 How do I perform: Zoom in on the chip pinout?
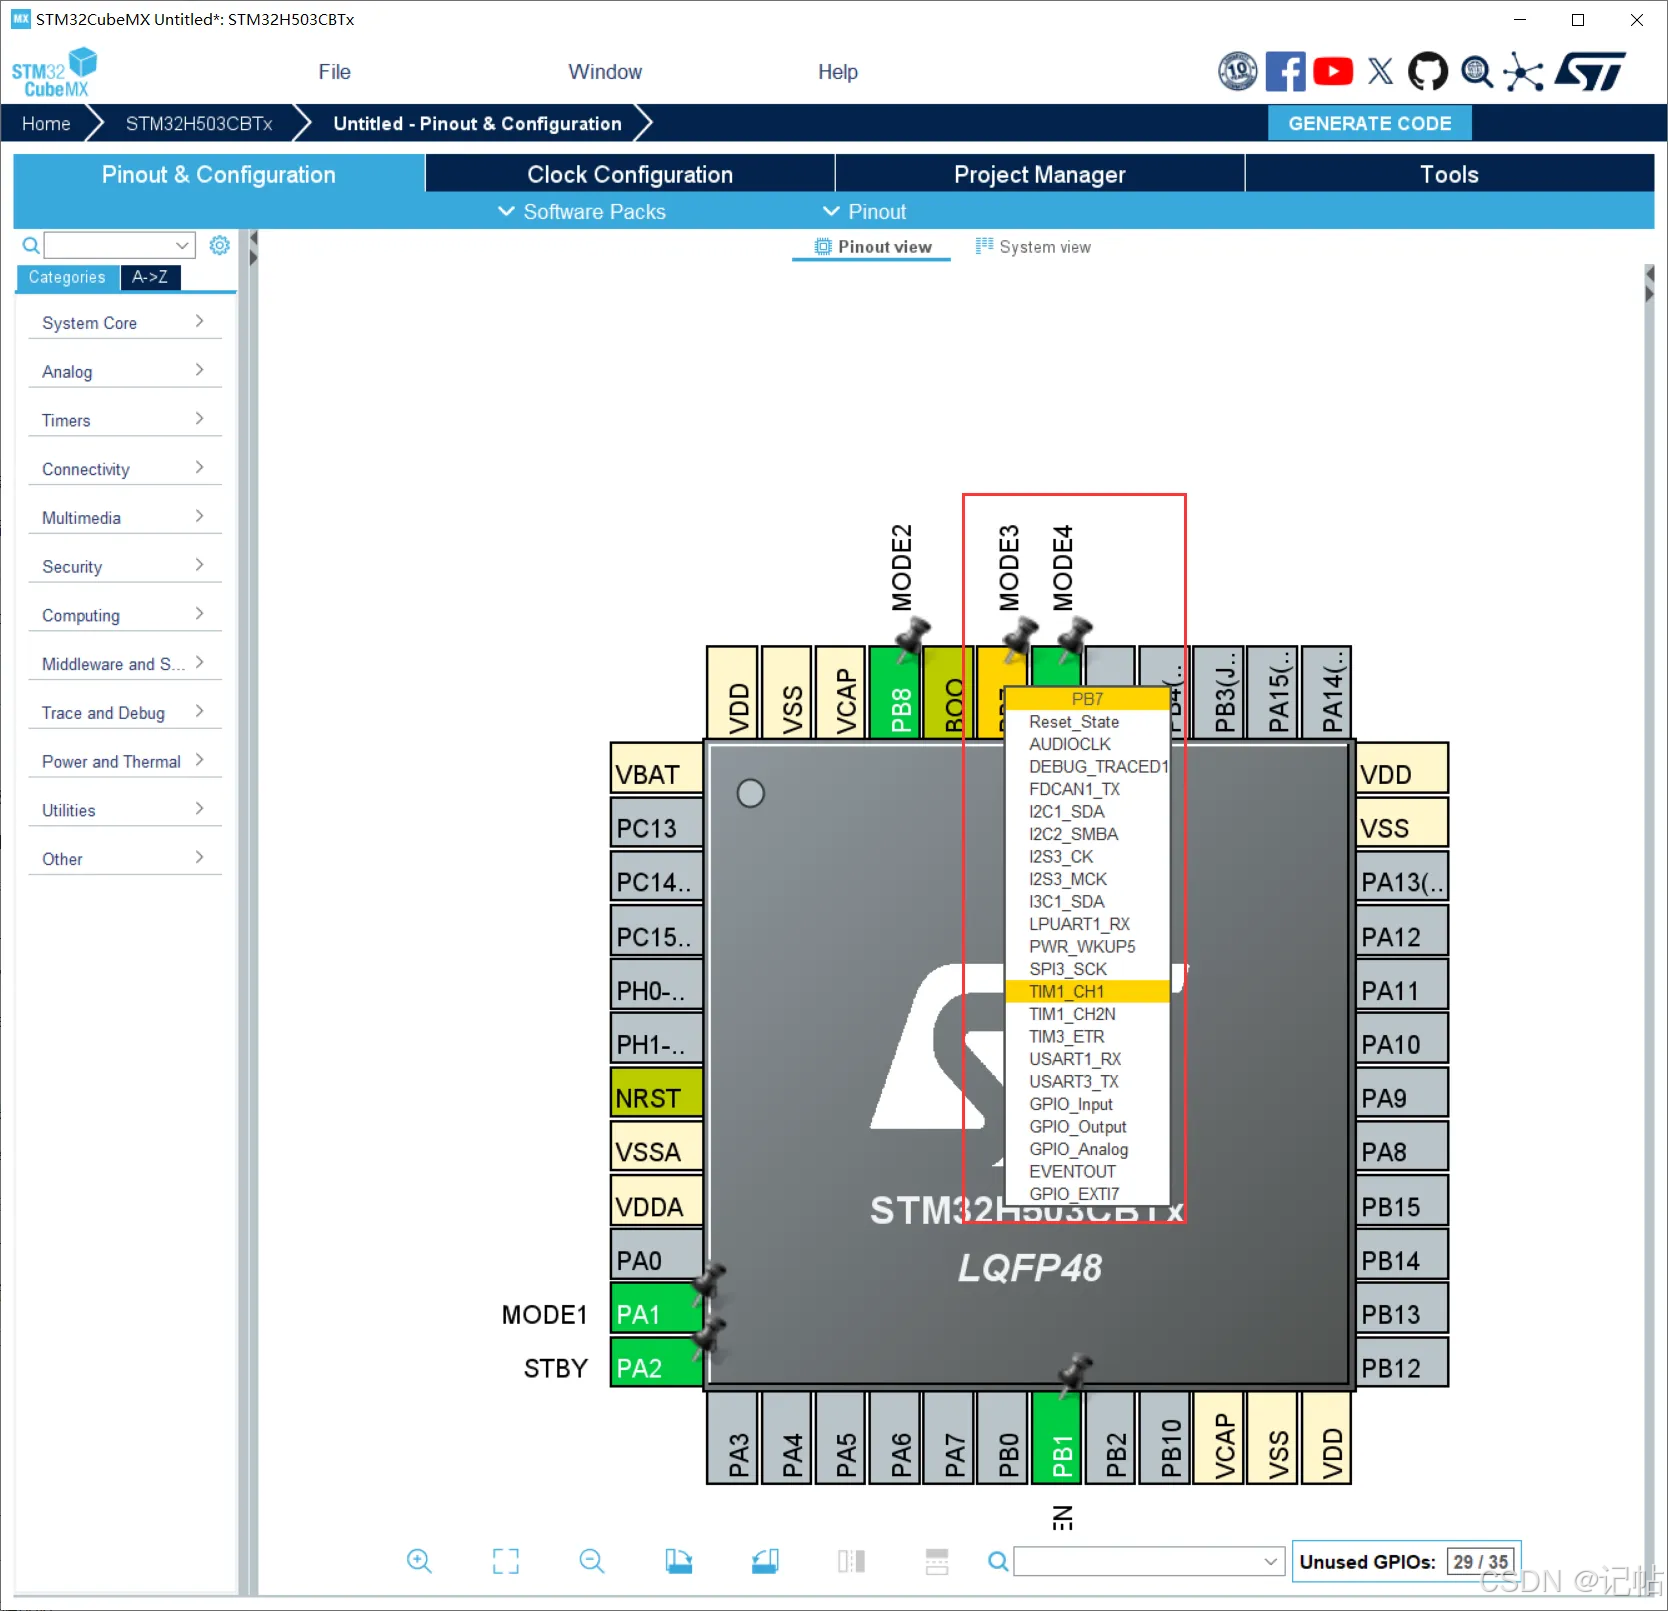coord(419,1561)
